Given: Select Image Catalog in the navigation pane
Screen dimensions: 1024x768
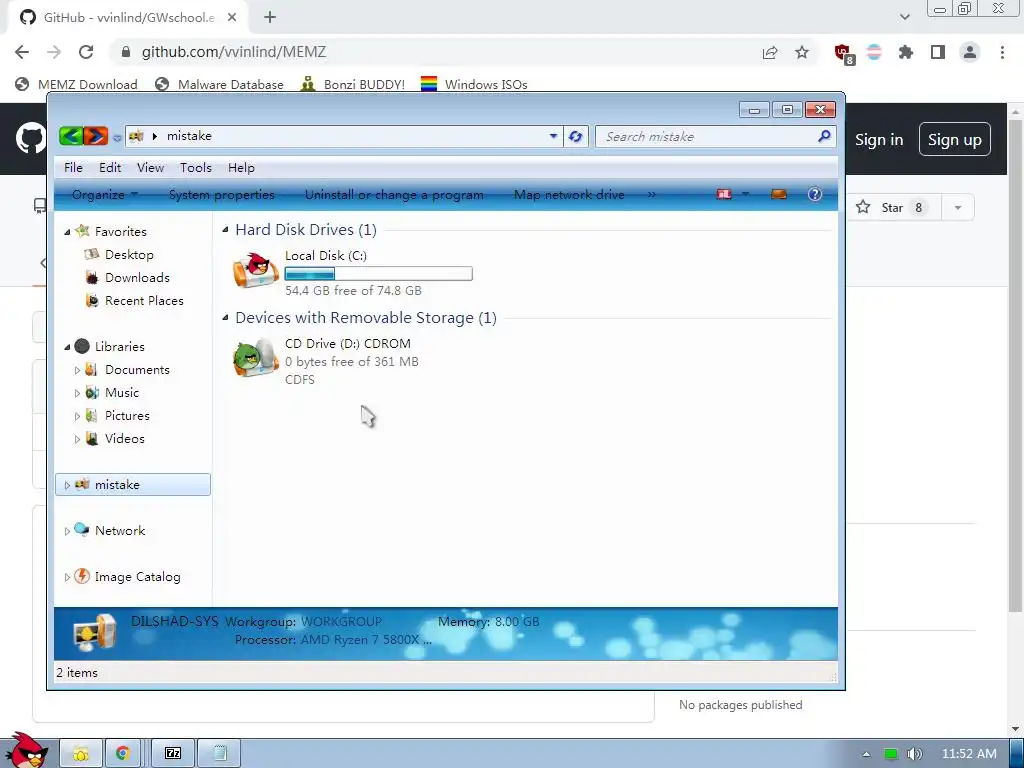Looking at the screenshot, I should click(137, 577).
